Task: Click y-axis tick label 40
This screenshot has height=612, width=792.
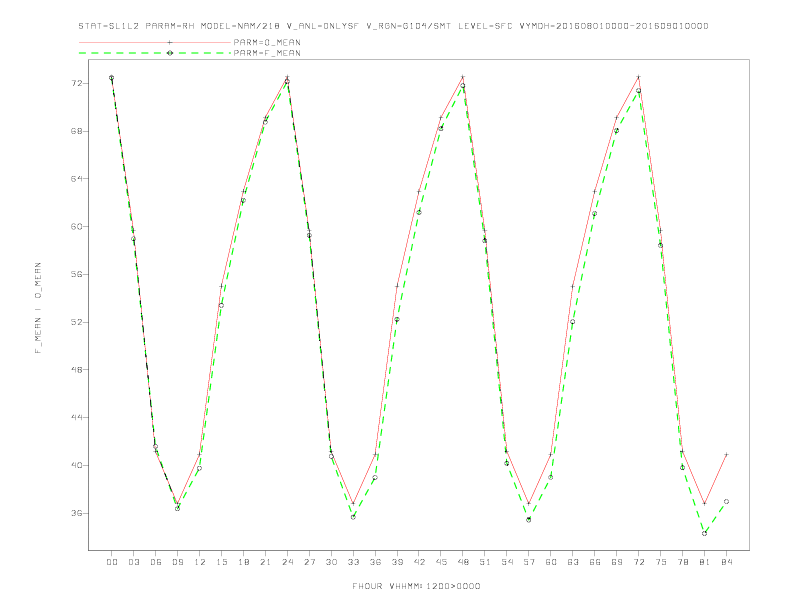Action: click(76, 465)
